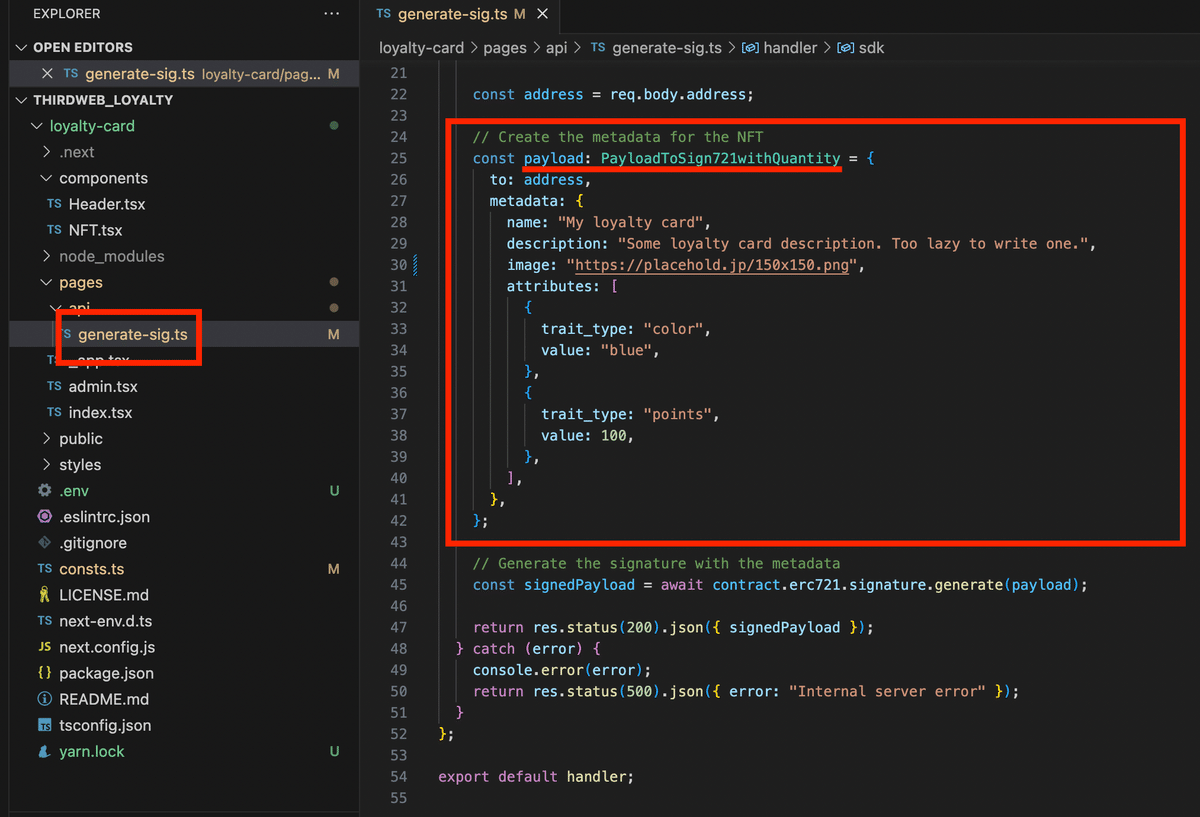Screen dimensions: 1200x817
Task: Click the PayloadToSign721withQuantity type name
Action: (720, 158)
